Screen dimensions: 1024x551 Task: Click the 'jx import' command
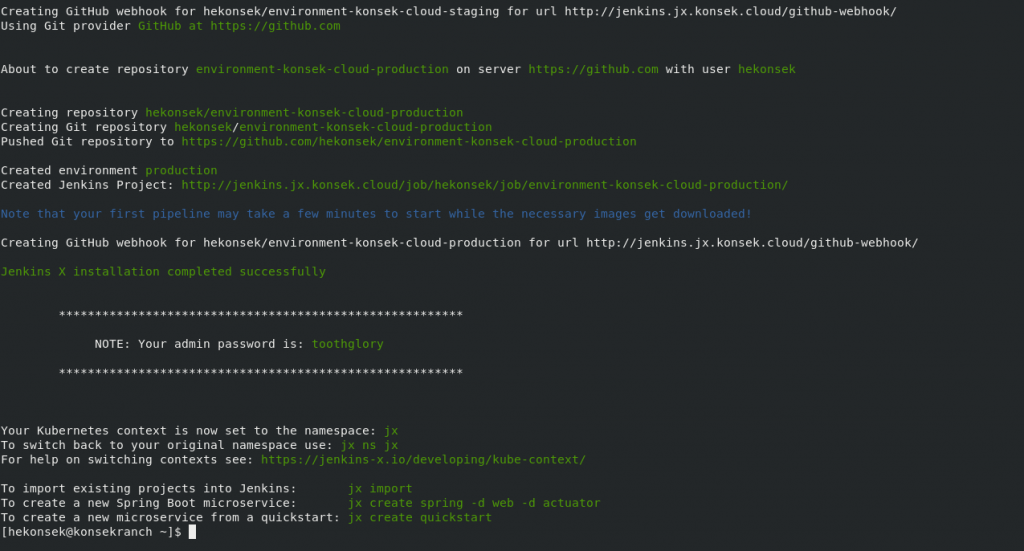[380, 488]
